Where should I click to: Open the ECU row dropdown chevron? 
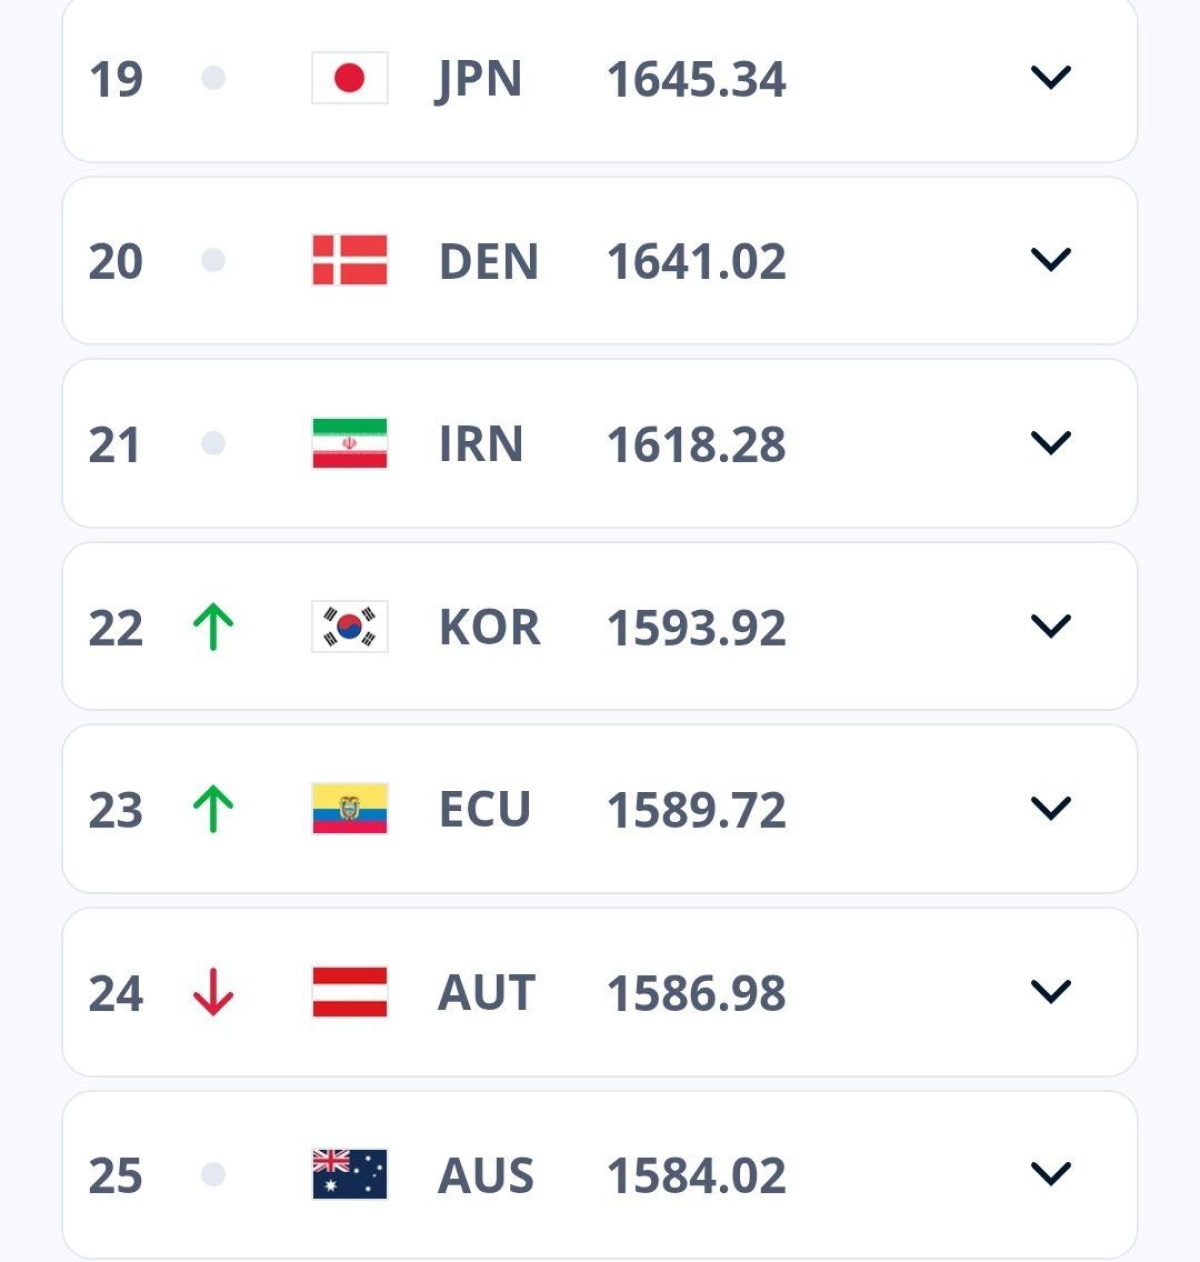[x=1050, y=809]
